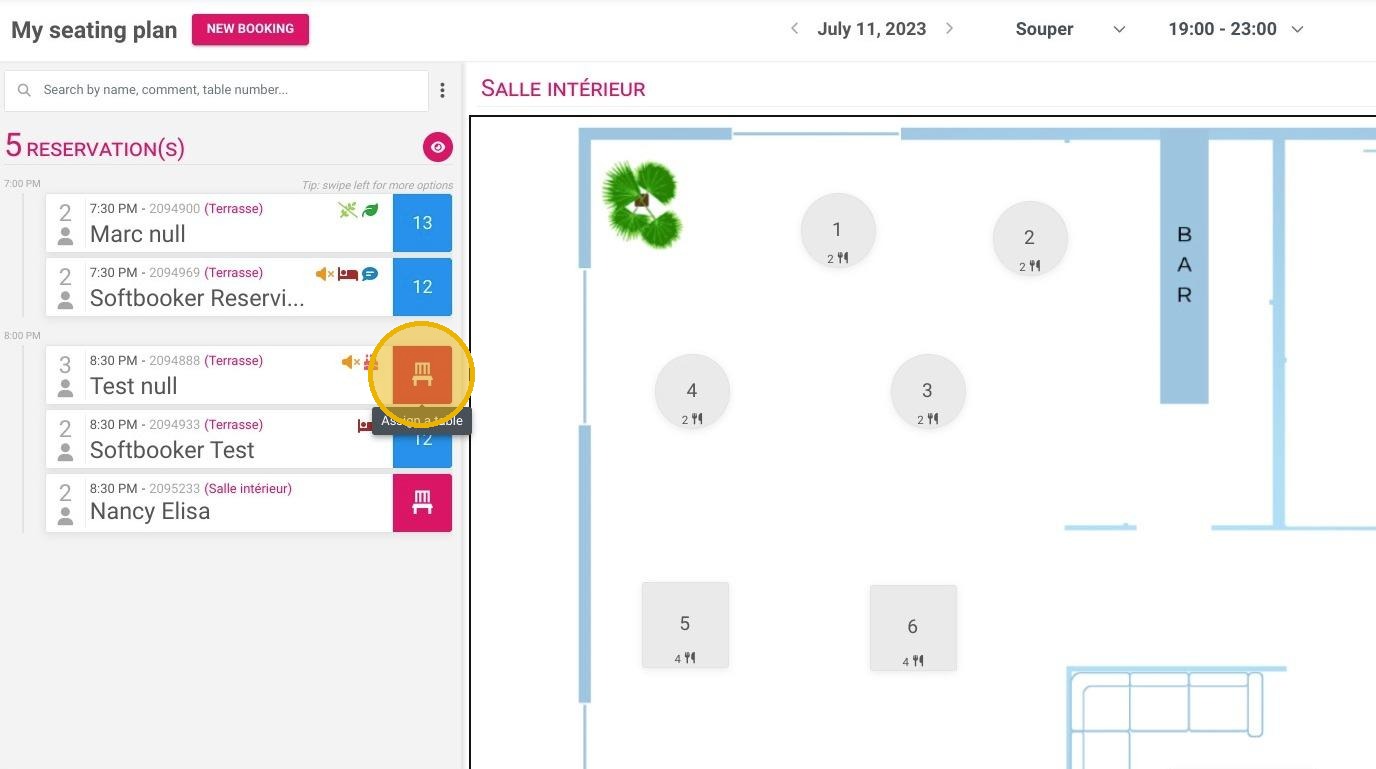Select round table 2 on the floor plan
This screenshot has width=1376, height=769.
click(x=1030, y=239)
